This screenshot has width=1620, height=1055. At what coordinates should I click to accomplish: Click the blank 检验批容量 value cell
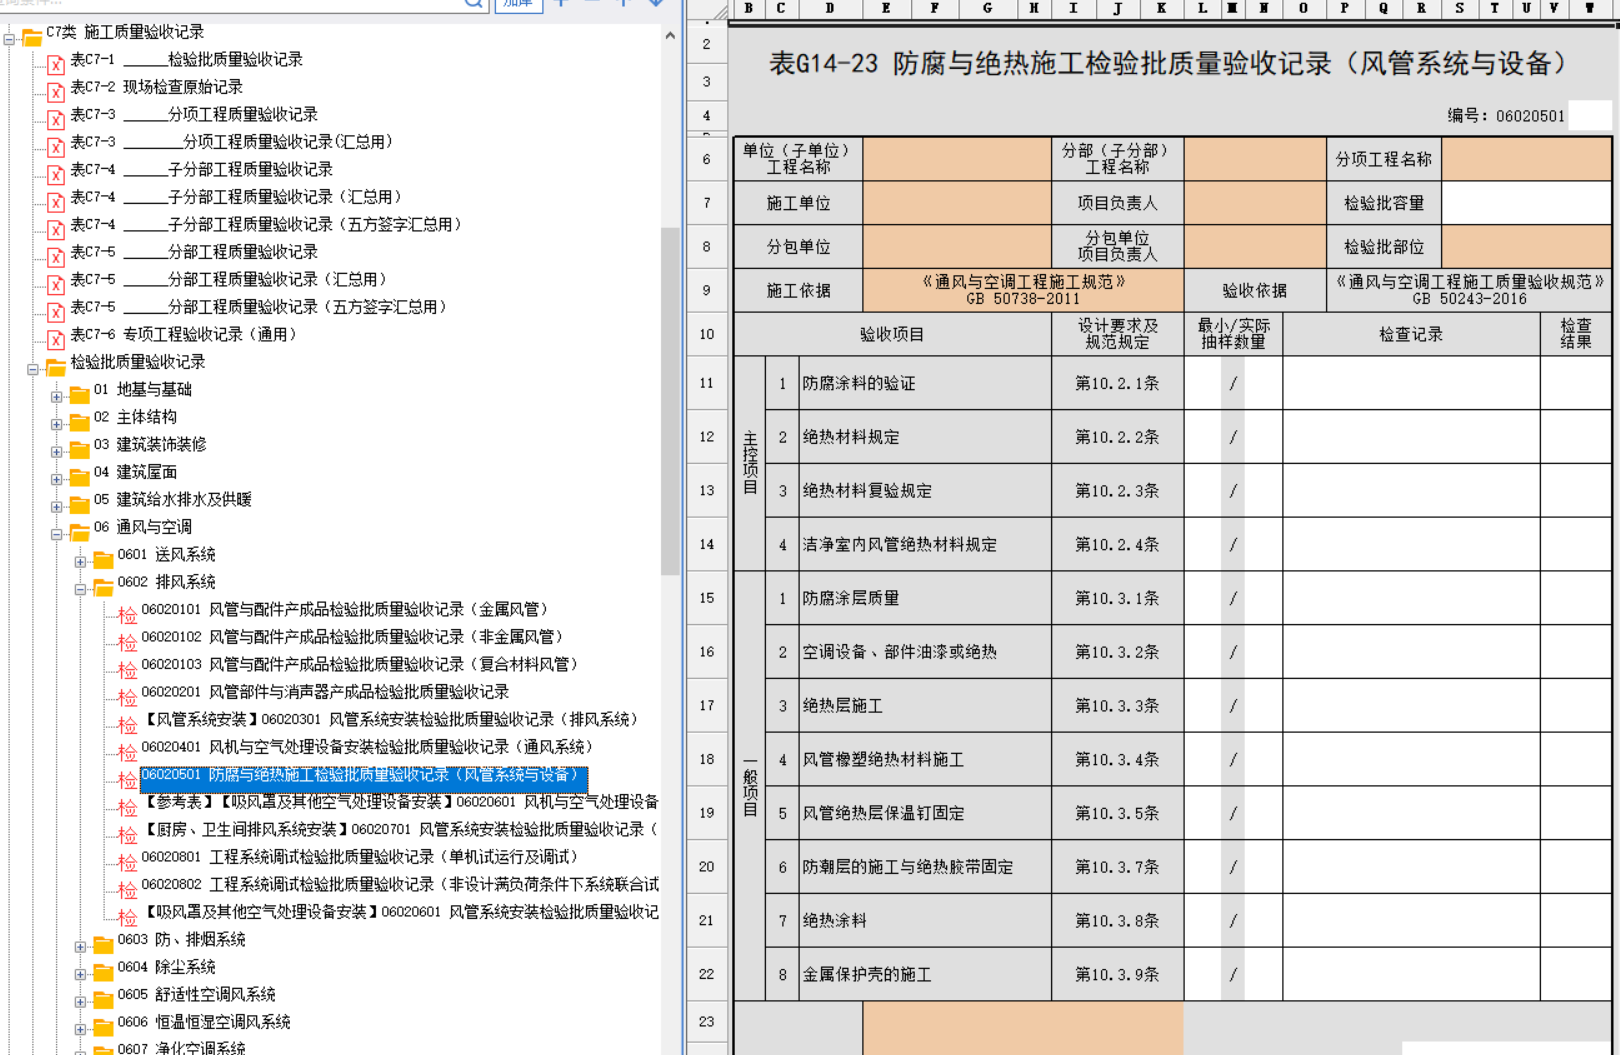[x=1525, y=203]
